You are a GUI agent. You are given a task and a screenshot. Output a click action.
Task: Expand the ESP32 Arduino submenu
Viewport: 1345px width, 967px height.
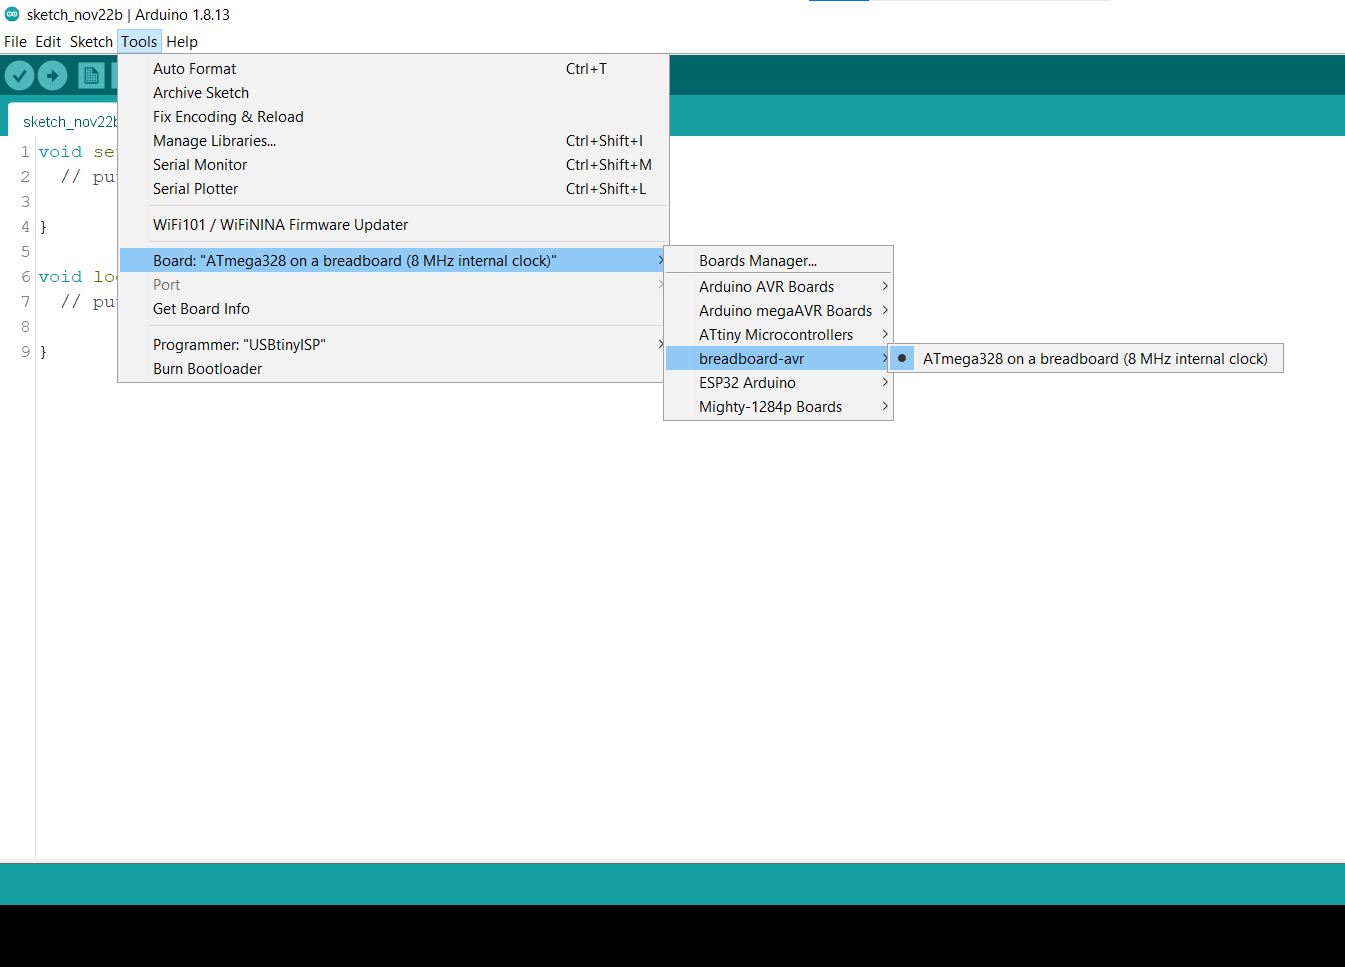click(x=778, y=383)
